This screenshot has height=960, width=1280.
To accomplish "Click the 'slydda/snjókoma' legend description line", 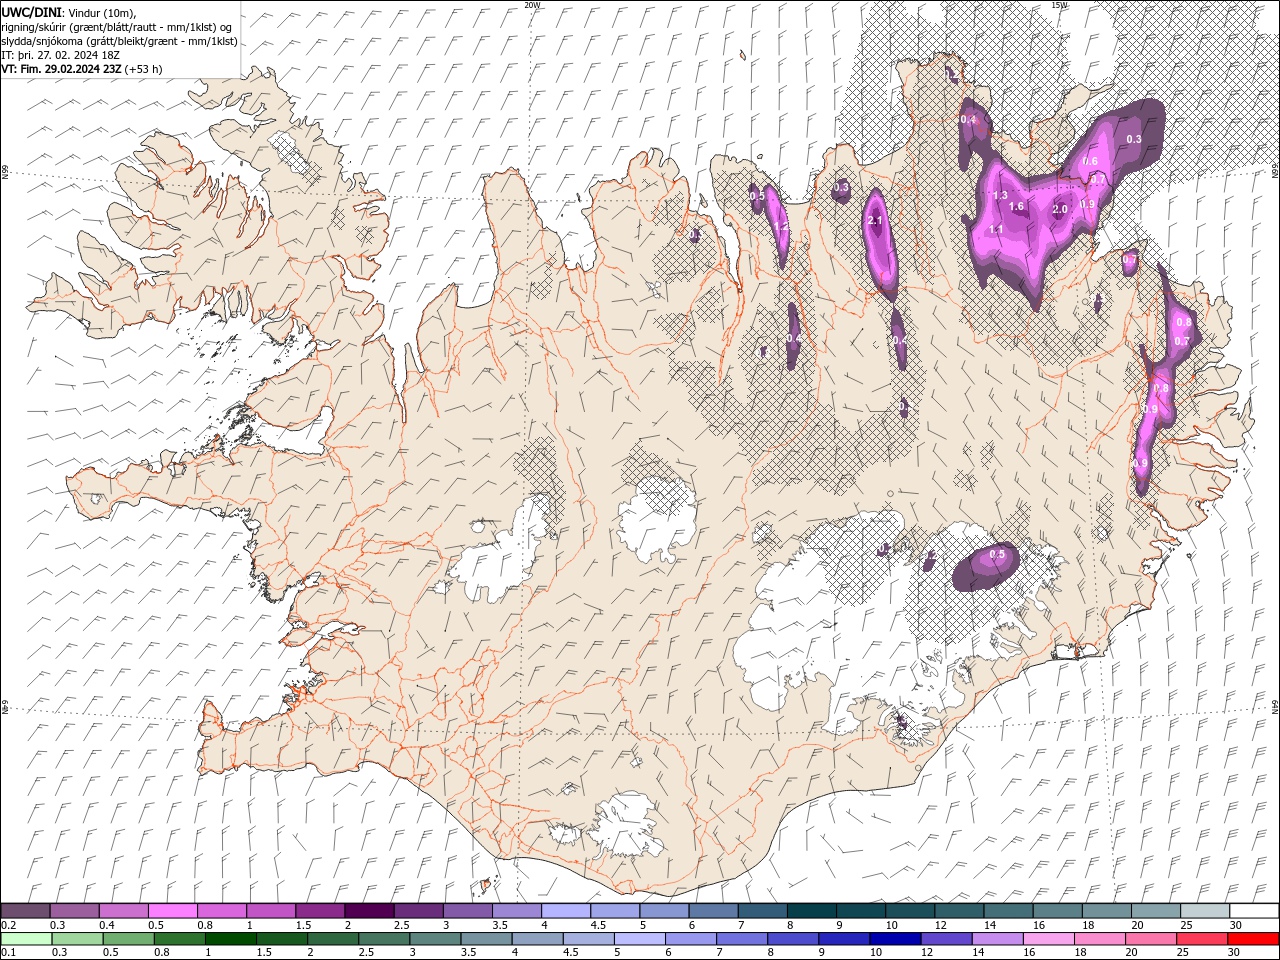I will pyautogui.click(x=120, y=41).
